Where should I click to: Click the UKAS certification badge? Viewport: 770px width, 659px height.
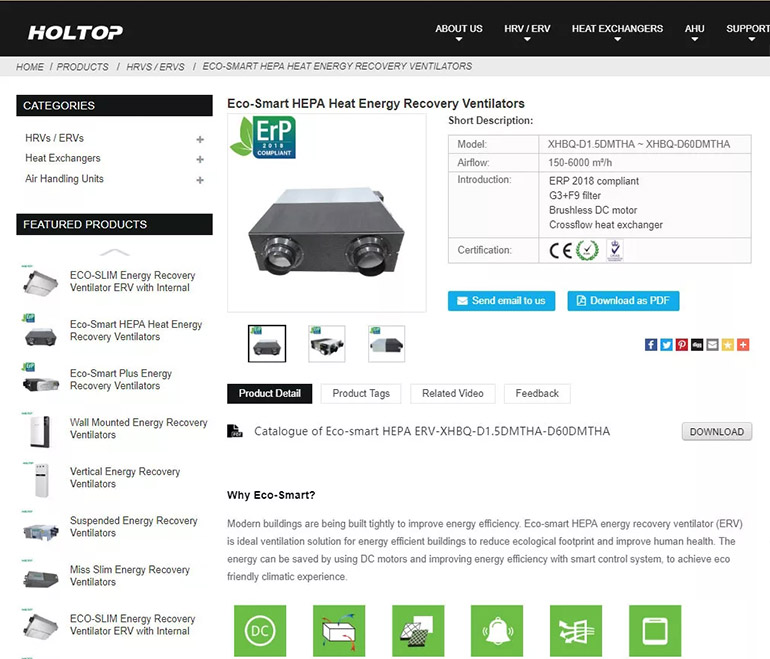click(615, 250)
